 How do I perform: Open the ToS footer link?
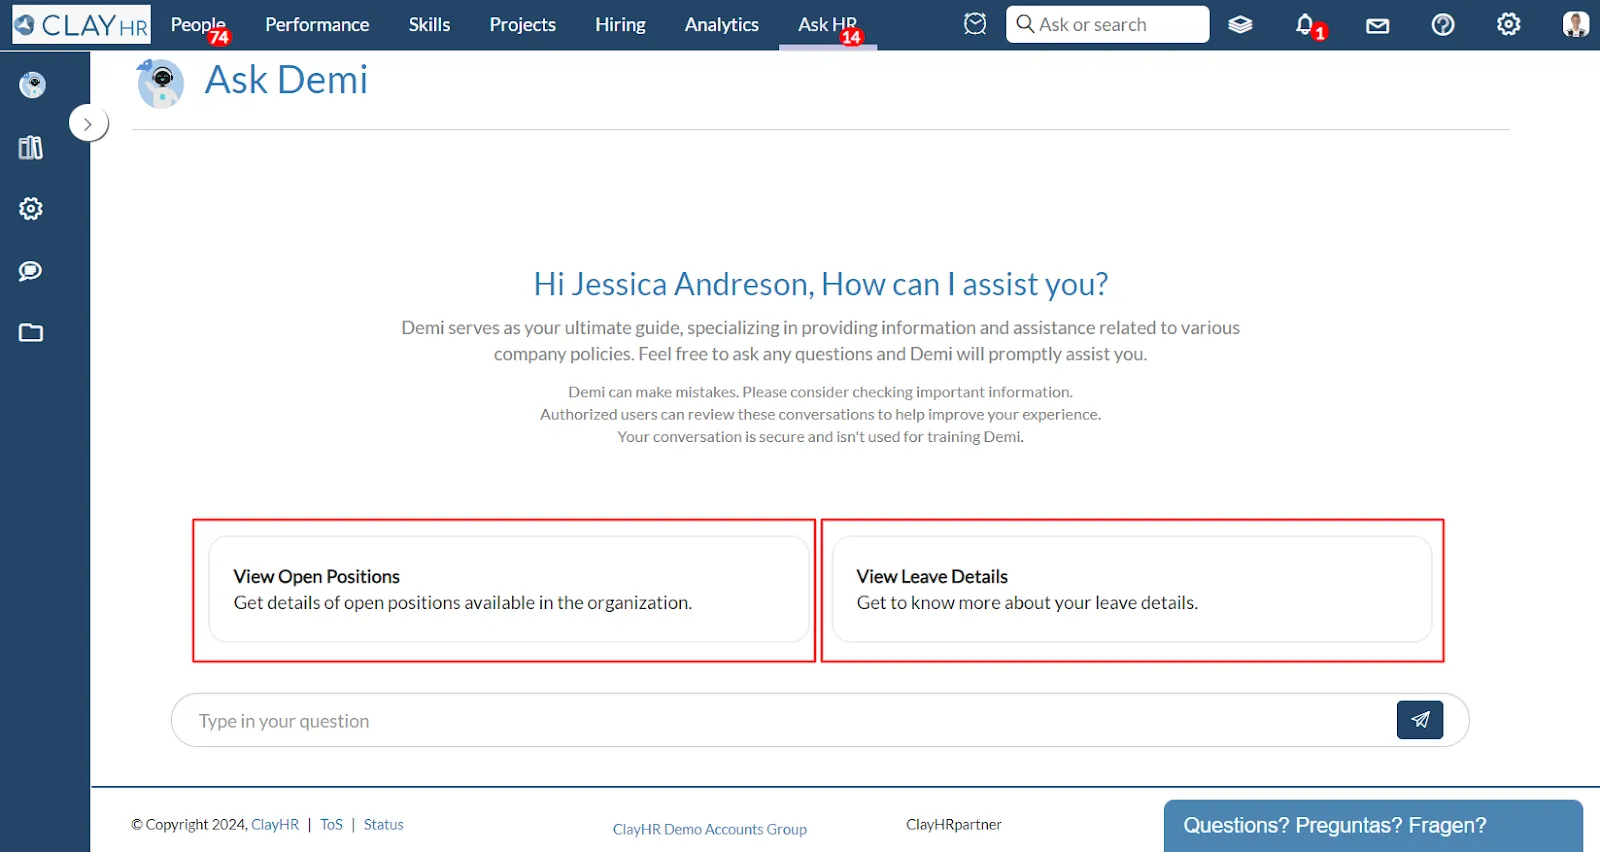click(x=332, y=825)
